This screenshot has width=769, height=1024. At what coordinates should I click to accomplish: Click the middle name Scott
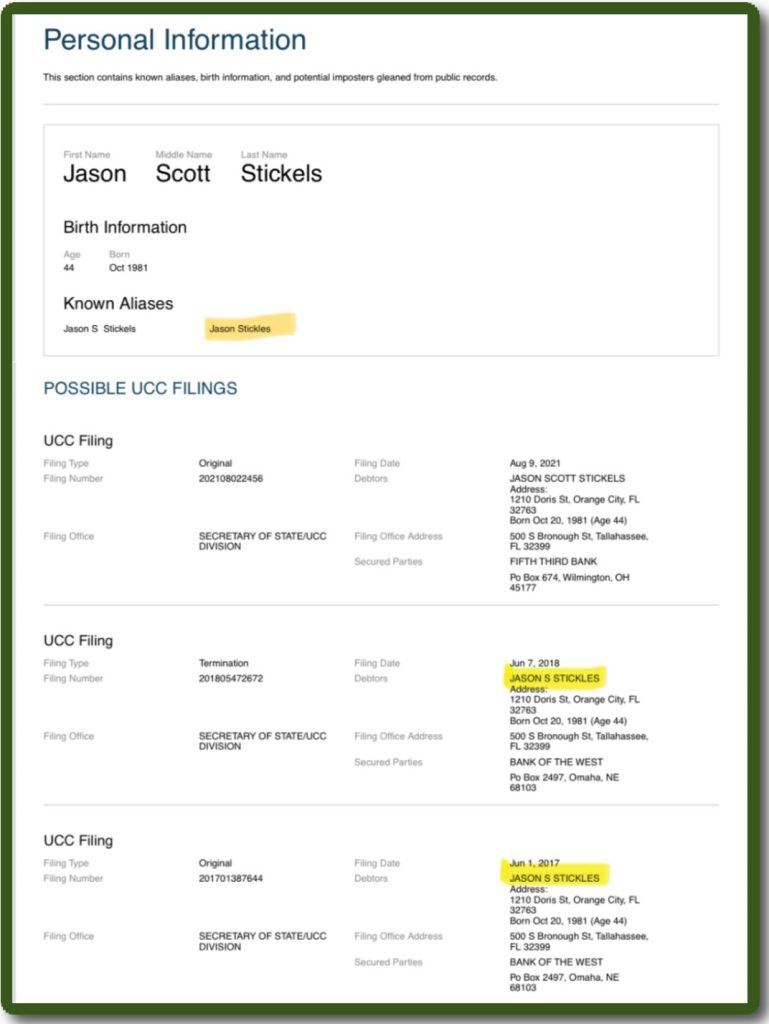pyautogui.click(x=183, y=173)
